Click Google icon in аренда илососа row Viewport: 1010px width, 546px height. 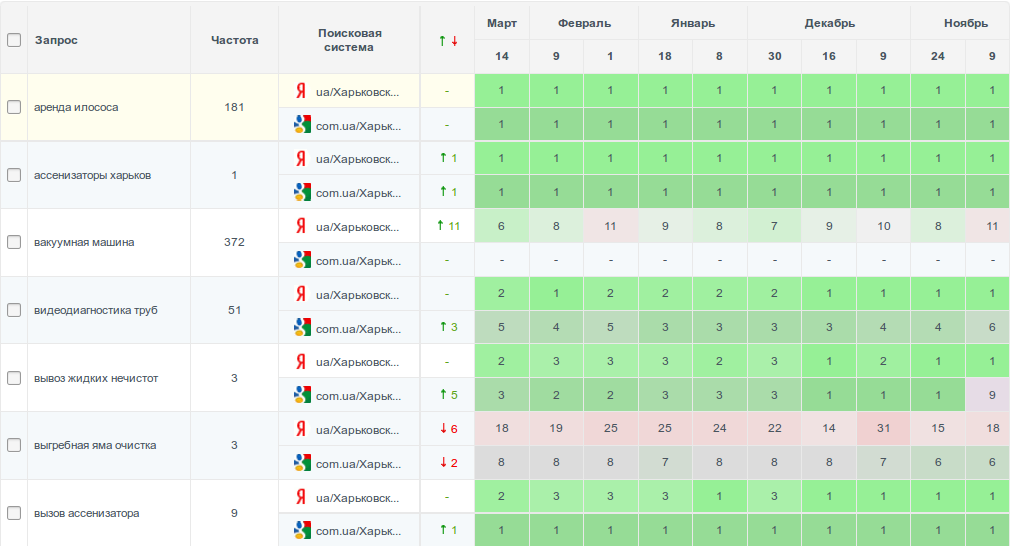[299, 125]
